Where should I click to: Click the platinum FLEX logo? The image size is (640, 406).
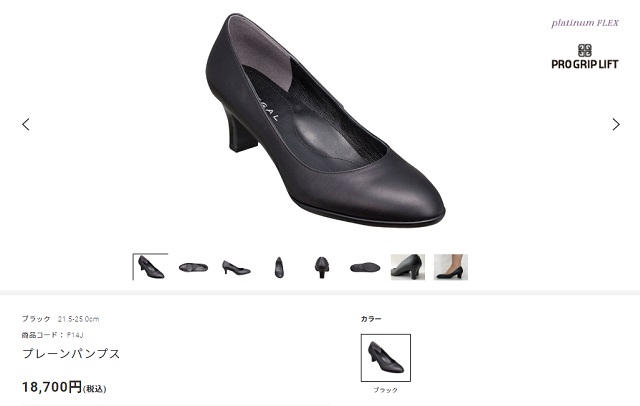coord(585,23)
